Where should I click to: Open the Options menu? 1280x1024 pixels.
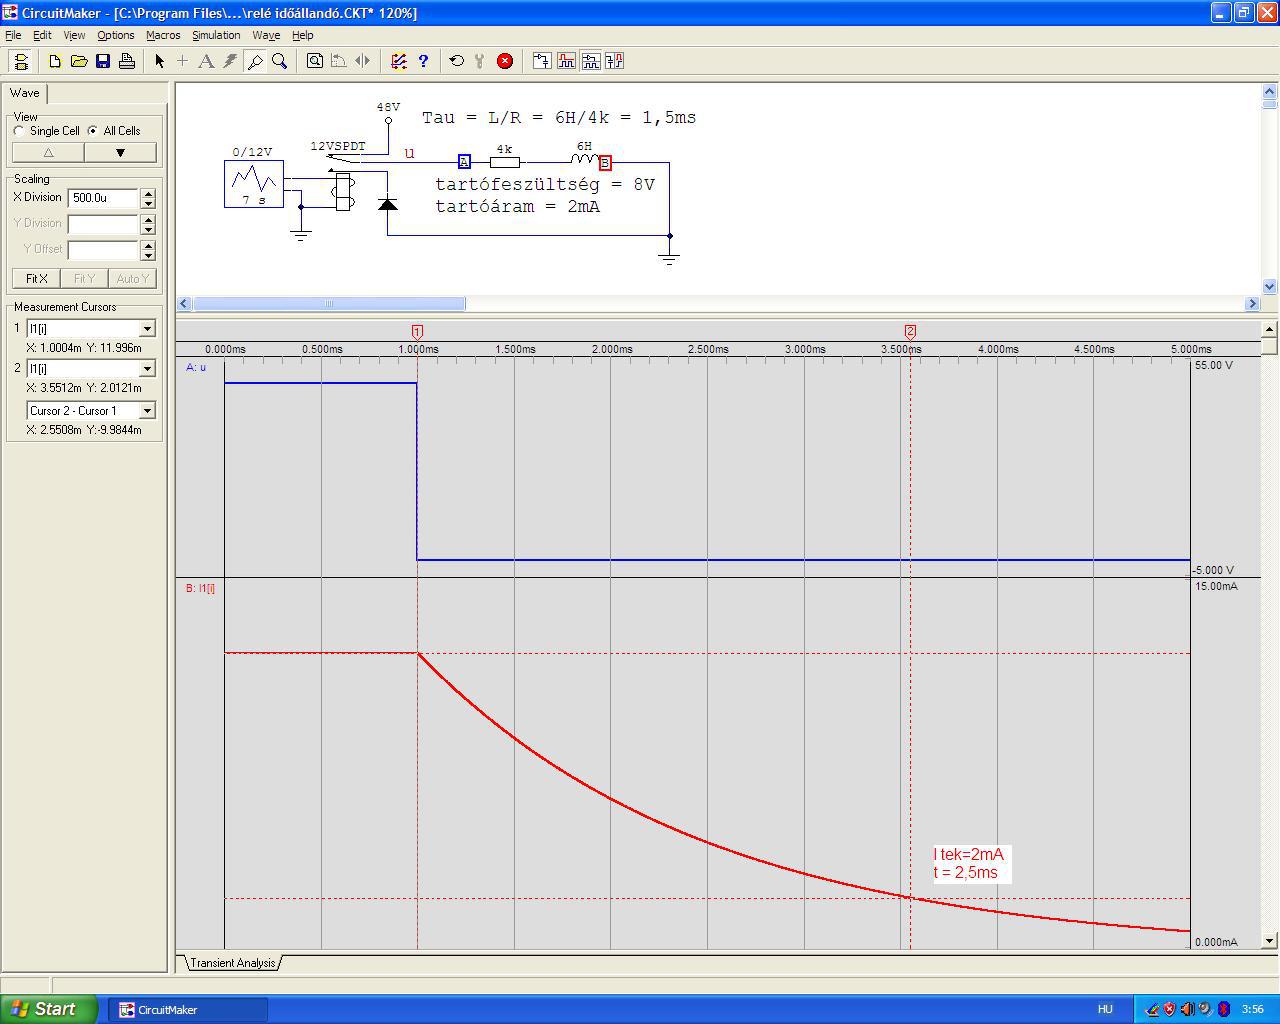click(x=116, y=35)
